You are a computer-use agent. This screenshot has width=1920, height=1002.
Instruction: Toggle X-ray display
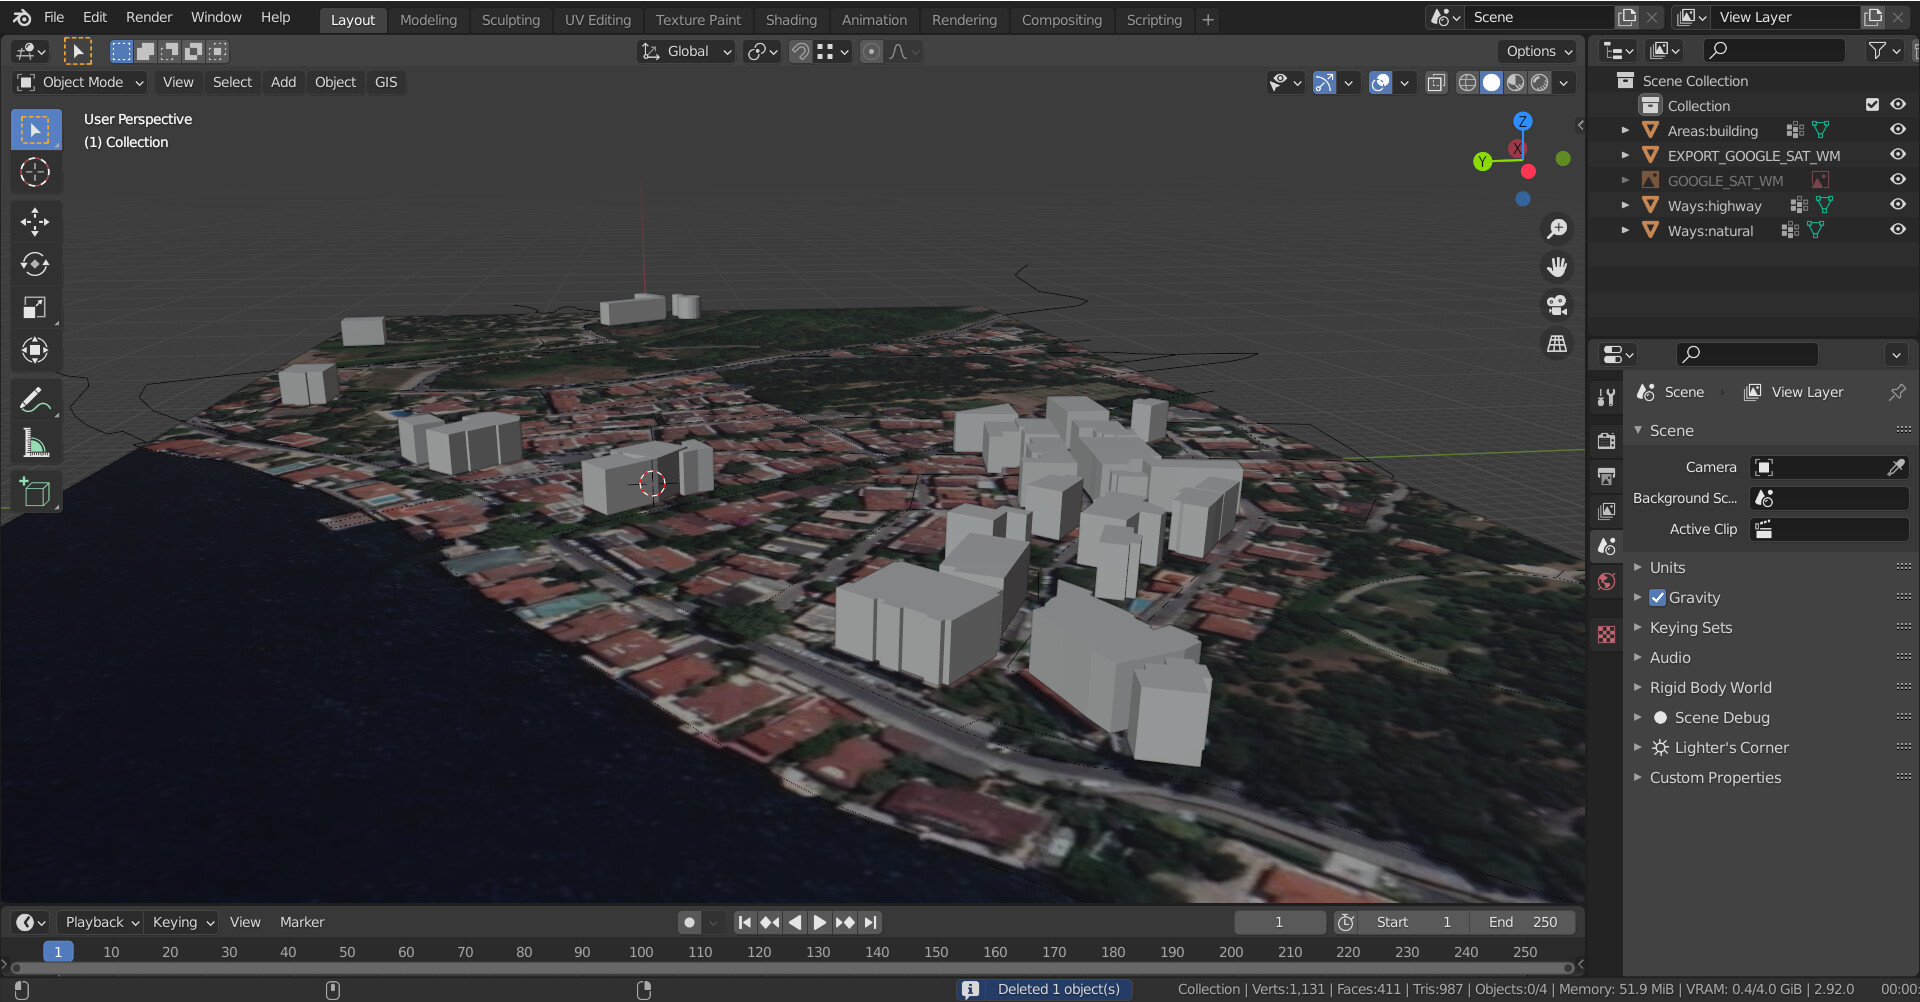click(1436, 82)
